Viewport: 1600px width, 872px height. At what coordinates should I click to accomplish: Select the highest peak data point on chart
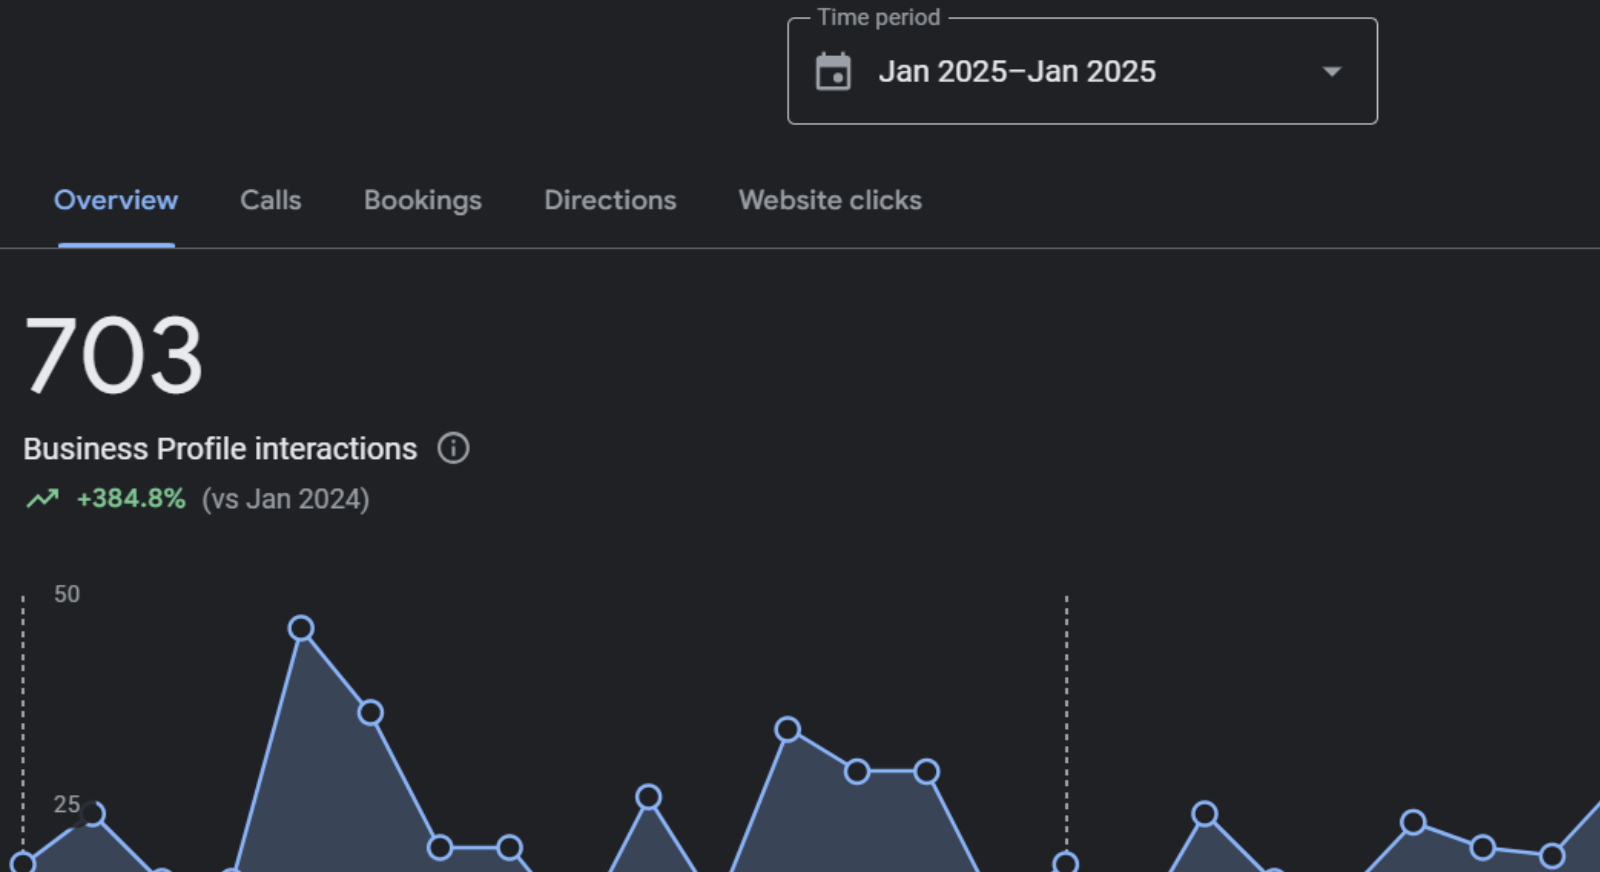301,628
